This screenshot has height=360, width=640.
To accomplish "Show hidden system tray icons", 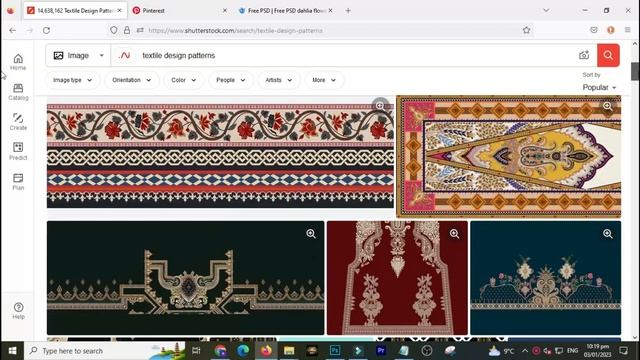I will click(x=524, y=351).
